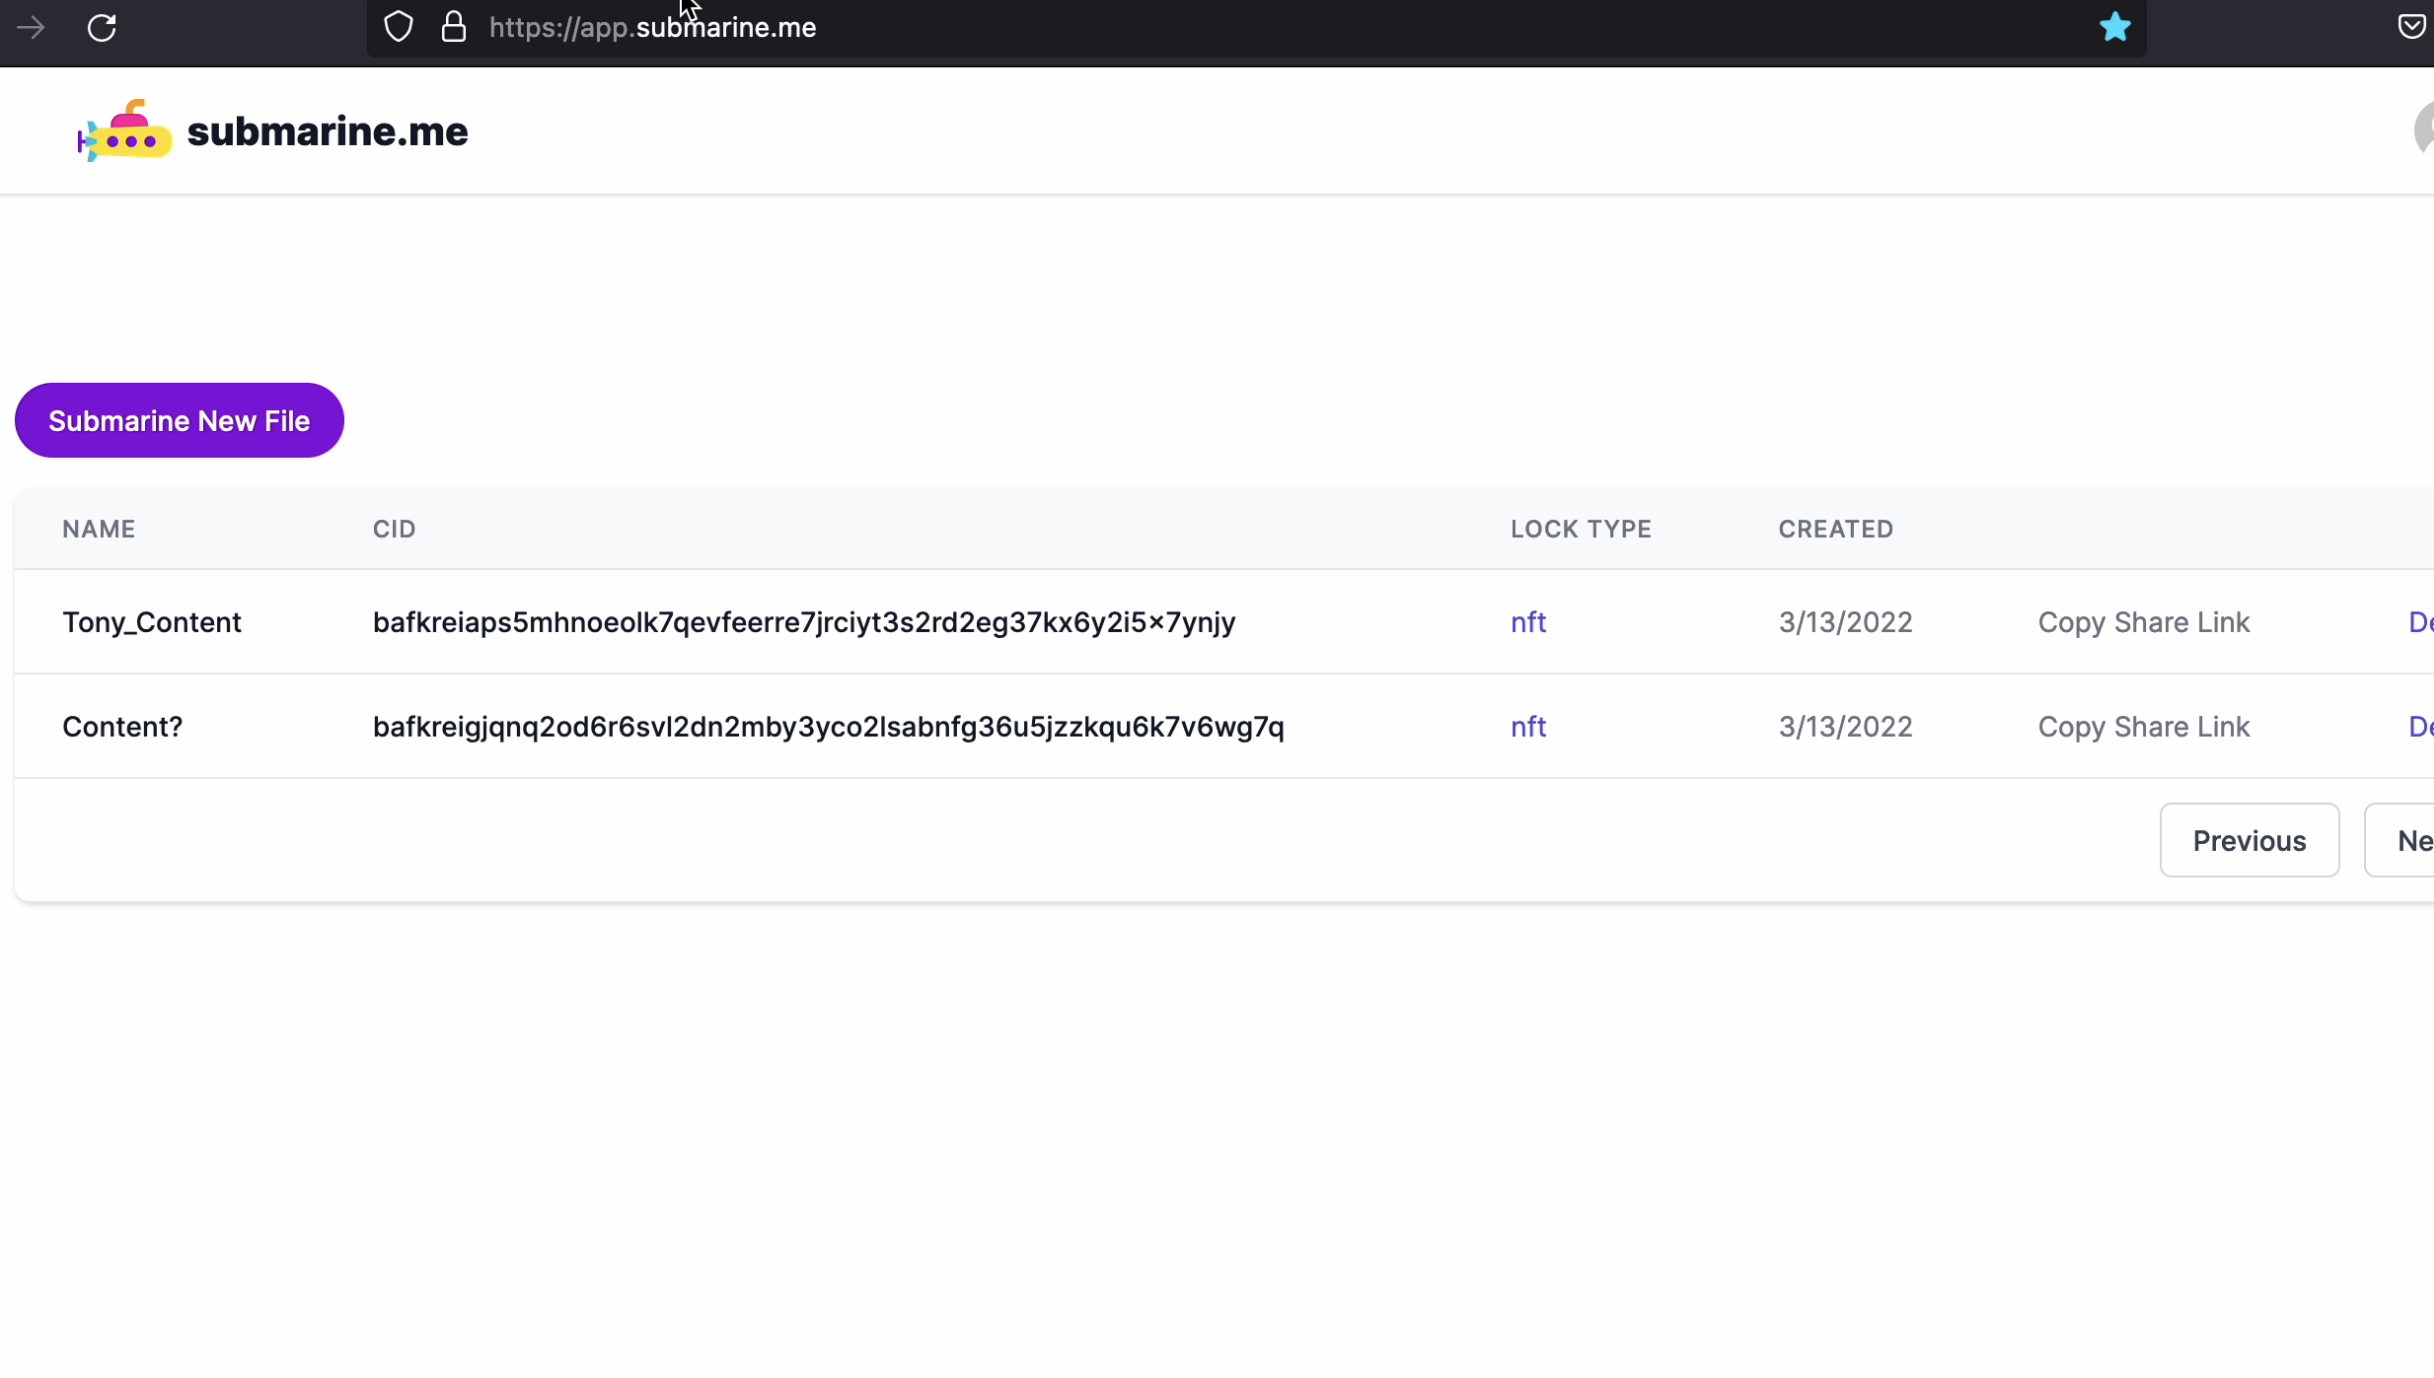Click Copy Share Link for Tony_Content

2145,622
